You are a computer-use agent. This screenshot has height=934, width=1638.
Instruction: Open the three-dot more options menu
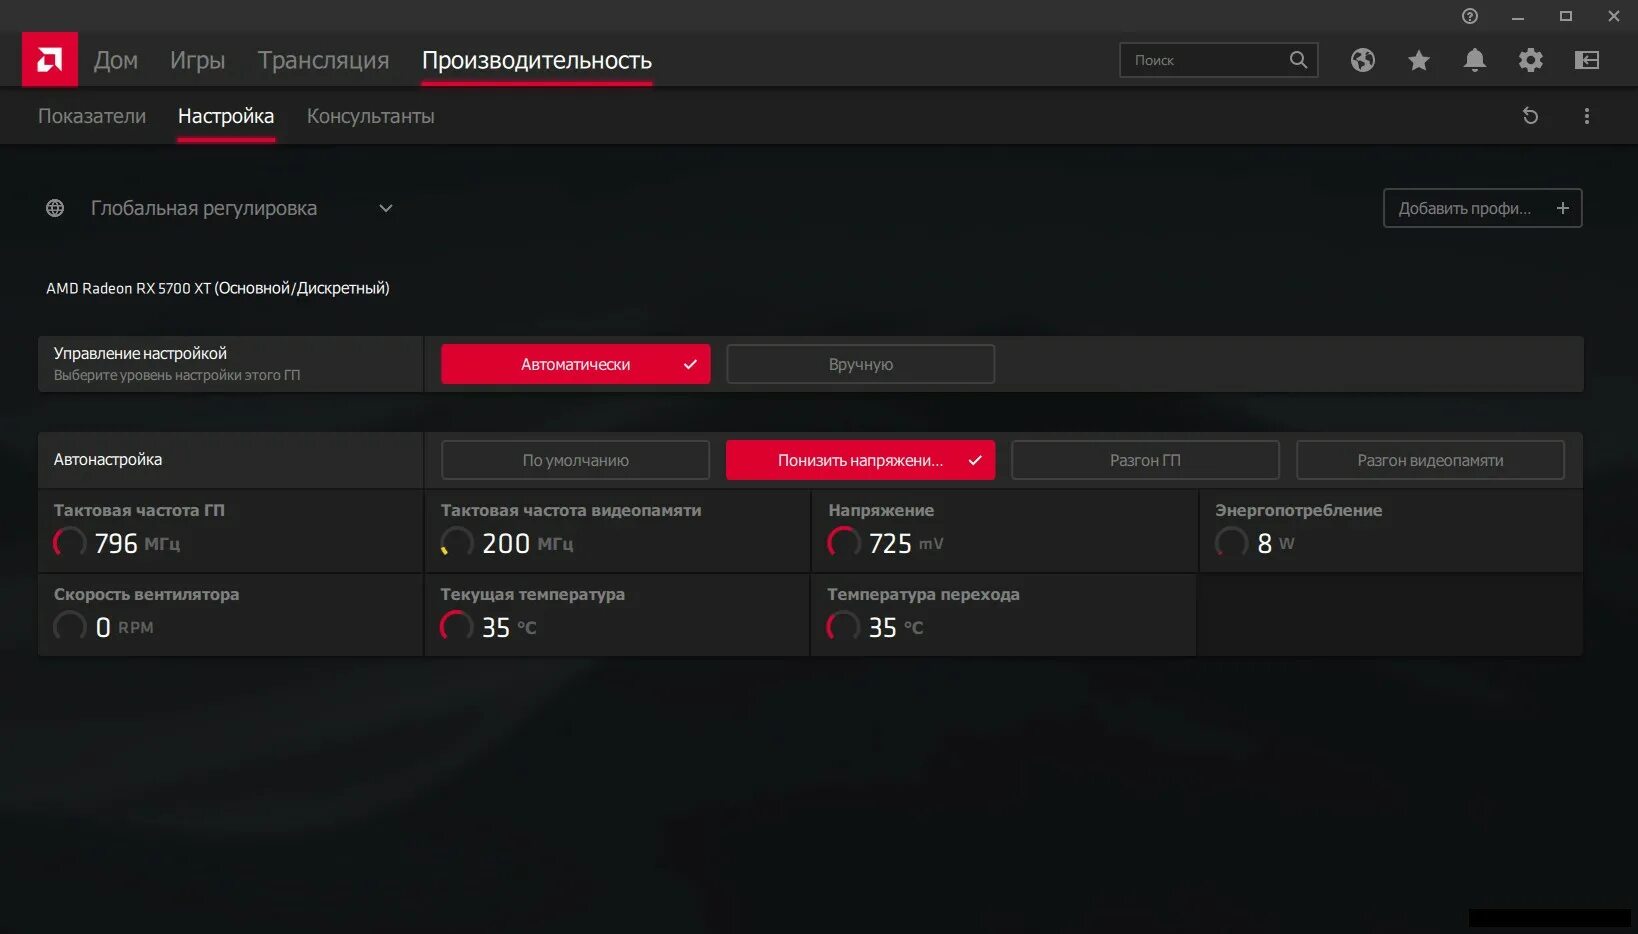(1586, 116)
